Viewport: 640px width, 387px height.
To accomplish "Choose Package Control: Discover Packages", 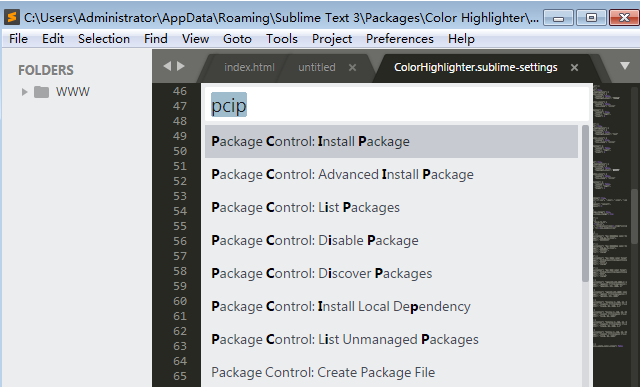I will coord(391,274).
